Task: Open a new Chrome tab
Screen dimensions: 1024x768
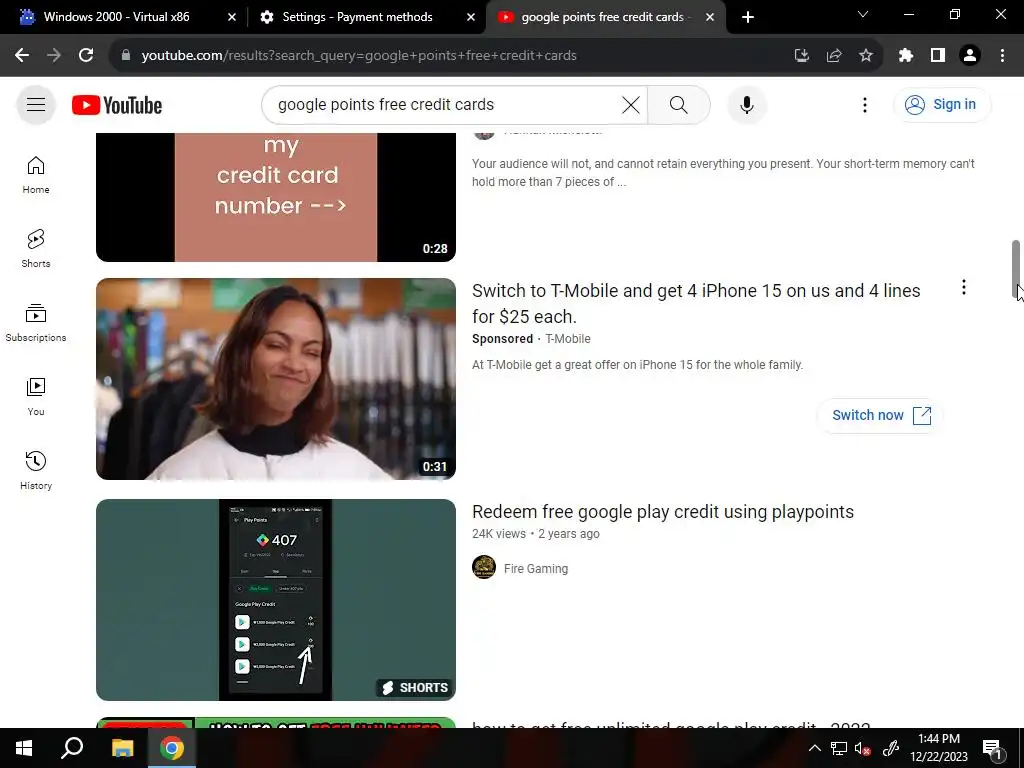Action: click(x=748, y=17)
